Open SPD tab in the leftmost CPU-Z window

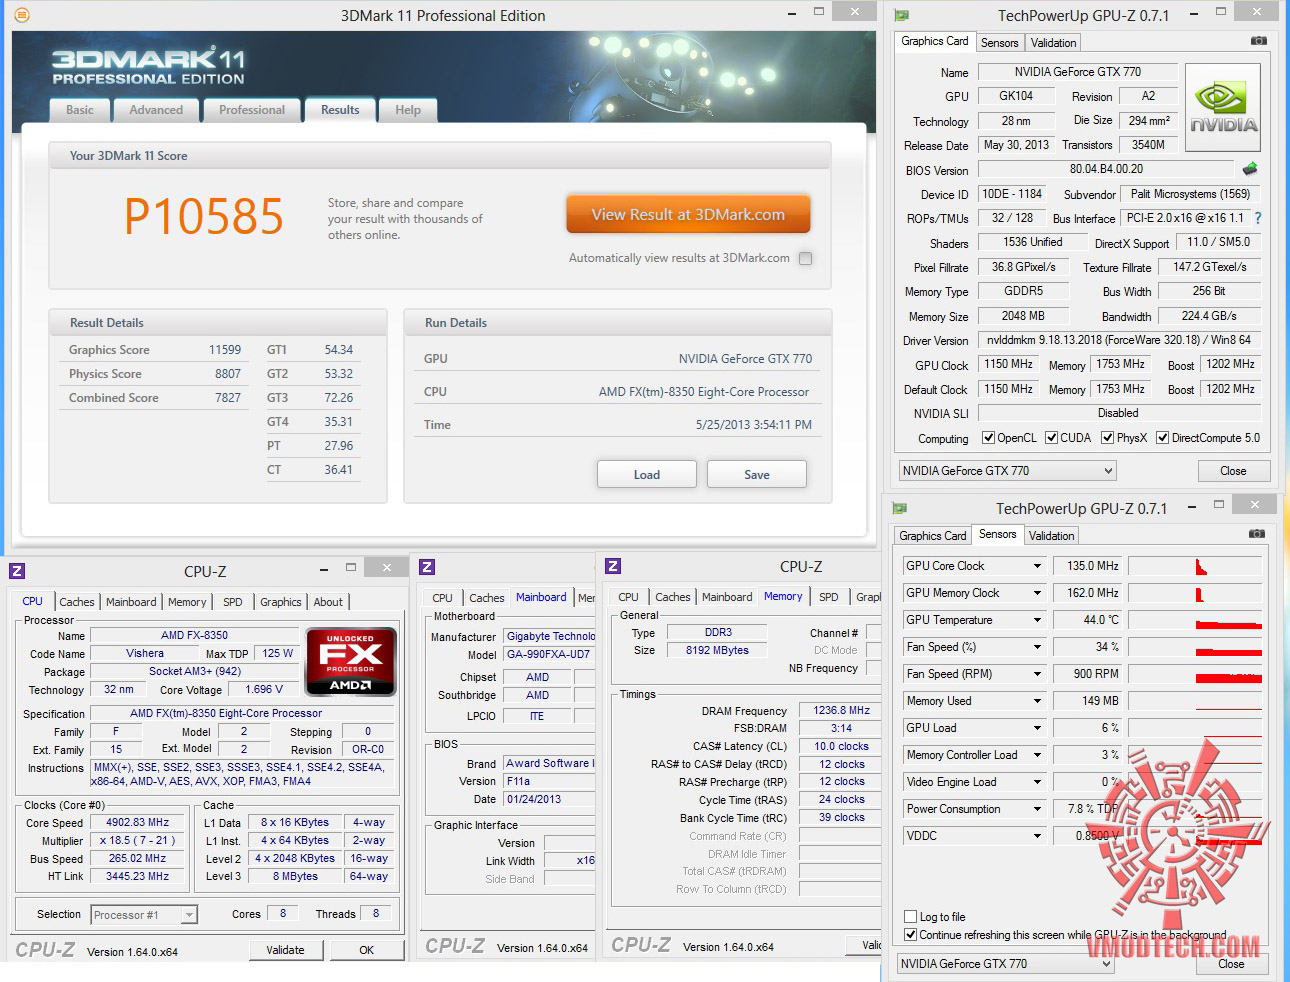(233, 602)
